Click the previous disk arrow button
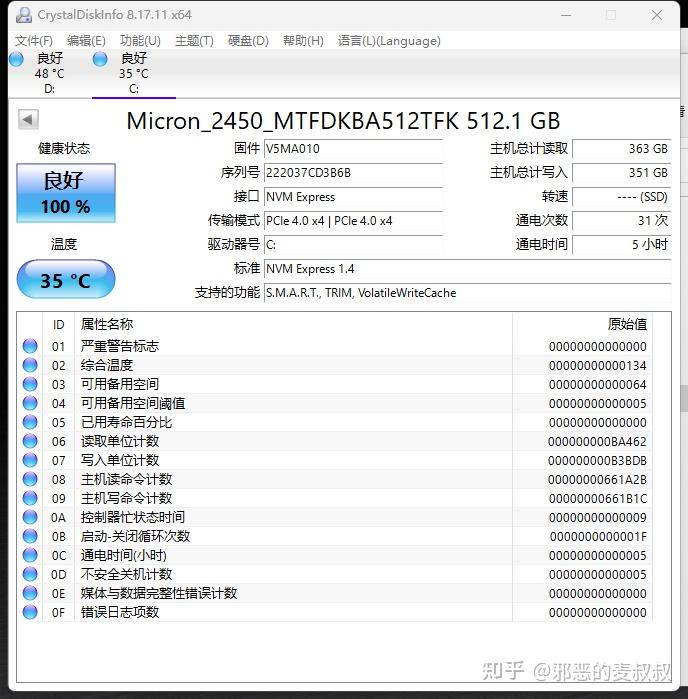688x699 pixels. click(x=28, y=119)
